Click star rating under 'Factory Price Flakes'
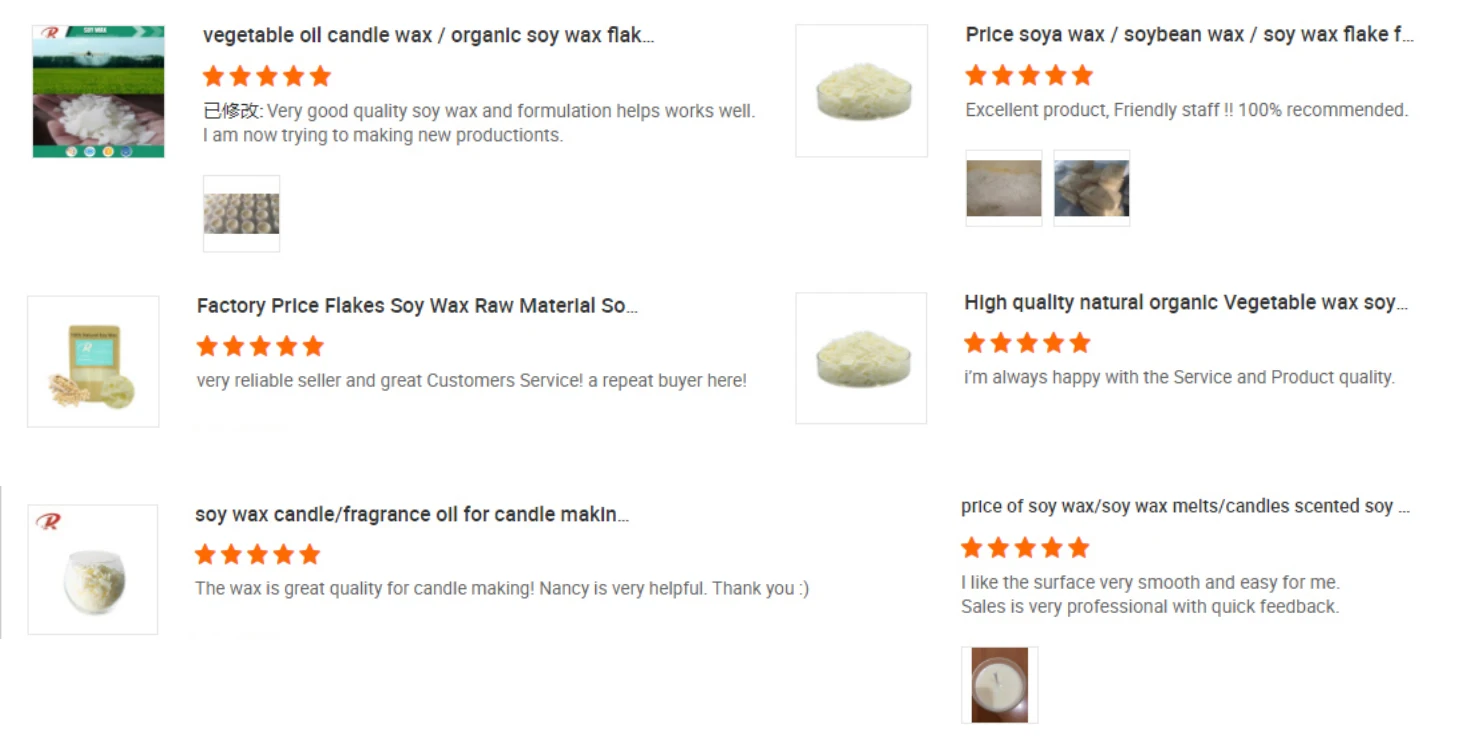Viewport: 1480px width, 736px height. [x=260, y=347]
